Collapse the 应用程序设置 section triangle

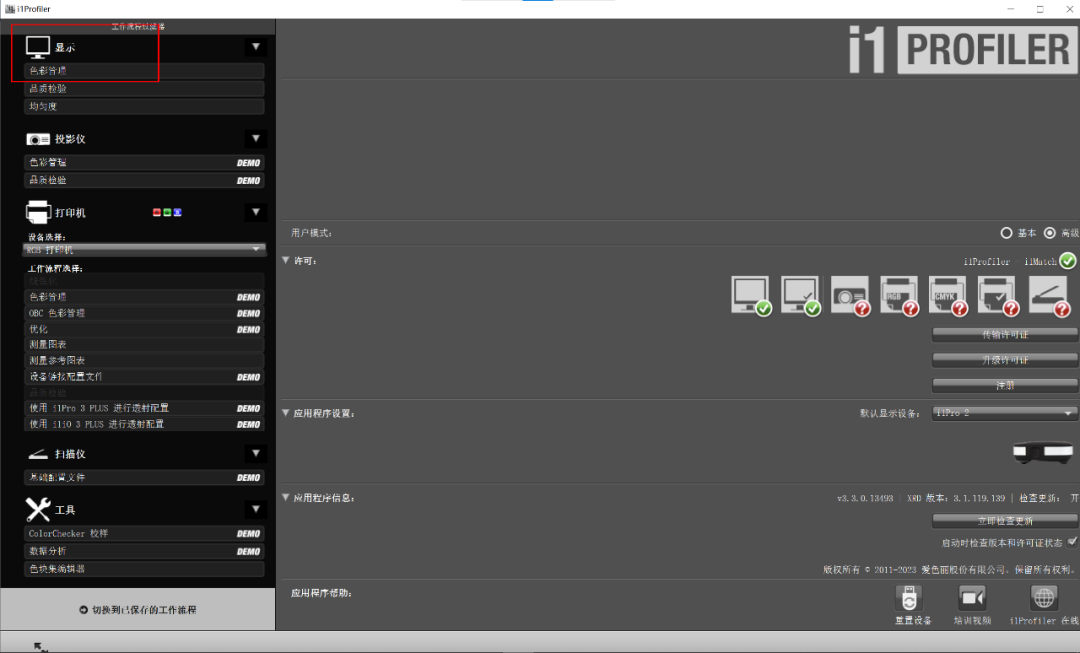pos(286,413)
